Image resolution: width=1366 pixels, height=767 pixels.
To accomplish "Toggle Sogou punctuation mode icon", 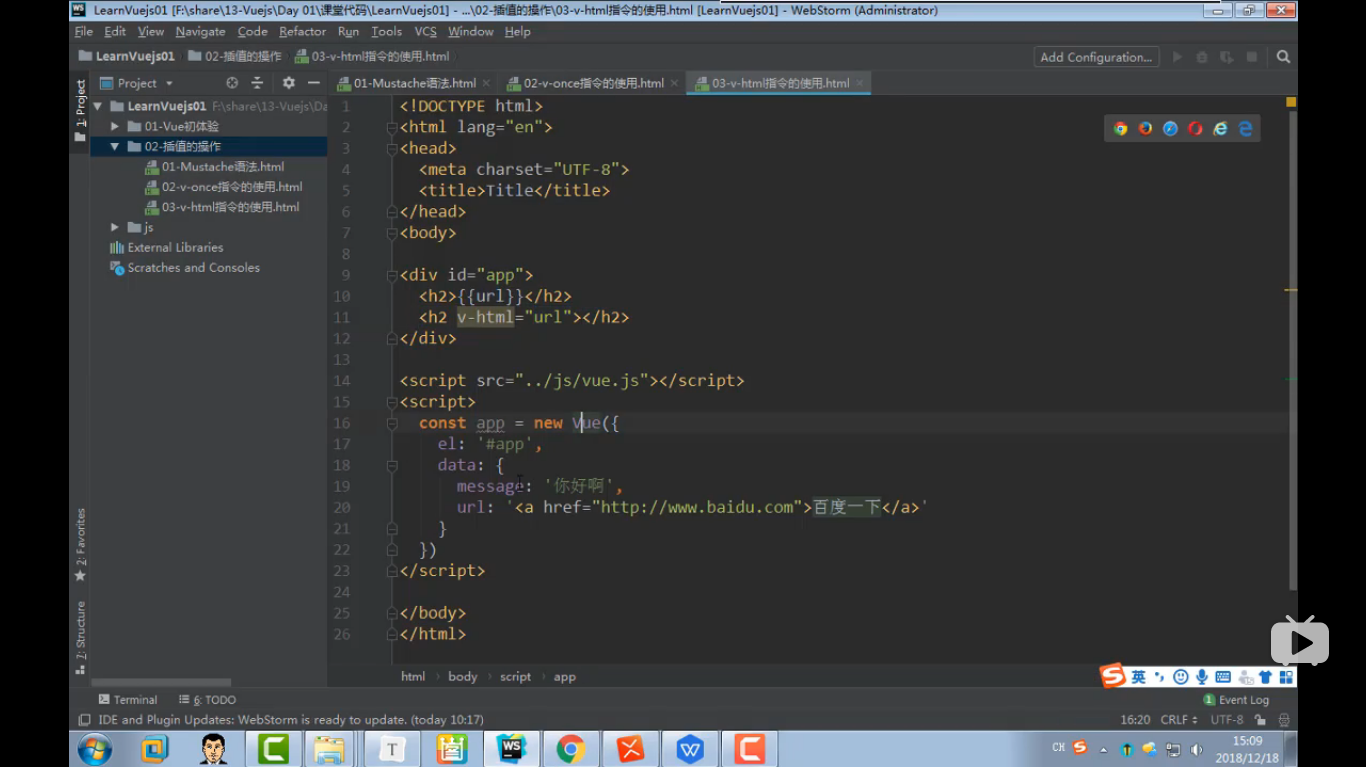I will pyautogui.click(x=1160, y=677).
